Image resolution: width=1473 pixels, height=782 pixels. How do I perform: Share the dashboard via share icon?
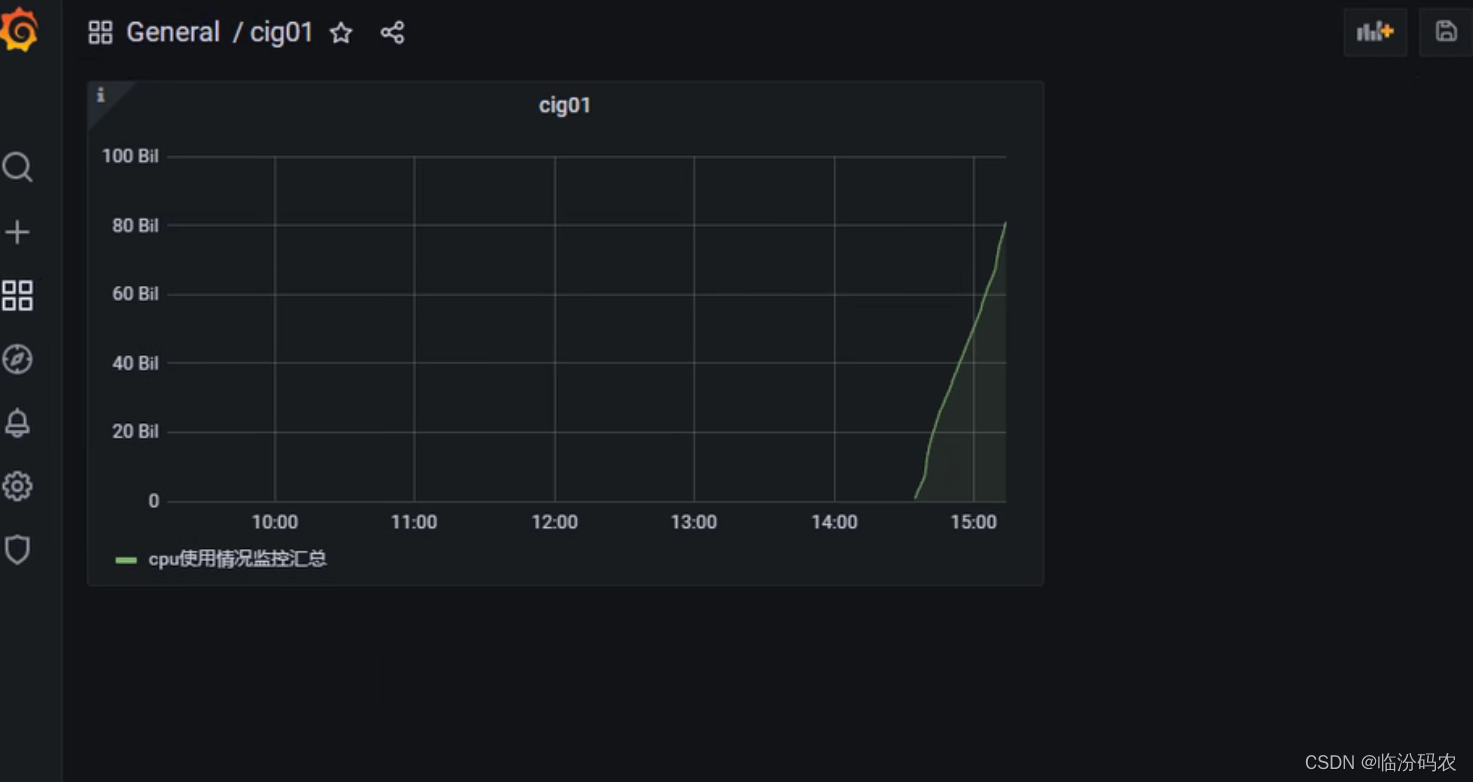click(x=392, y=32)
